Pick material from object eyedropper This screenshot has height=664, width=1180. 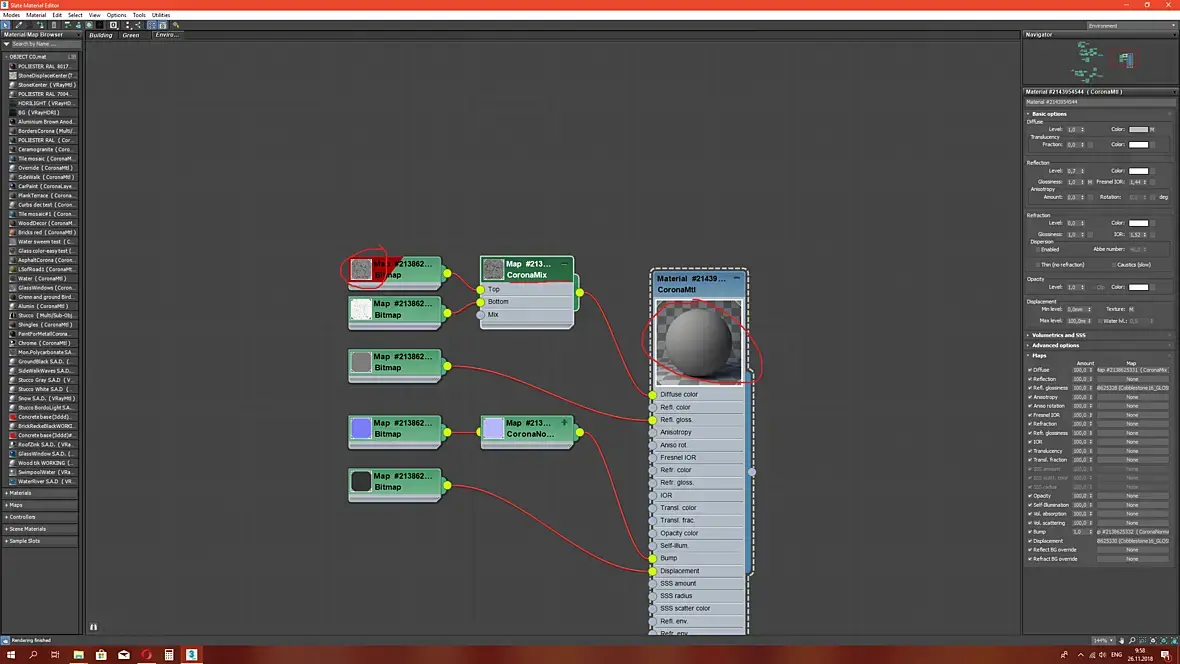point(19,25)
